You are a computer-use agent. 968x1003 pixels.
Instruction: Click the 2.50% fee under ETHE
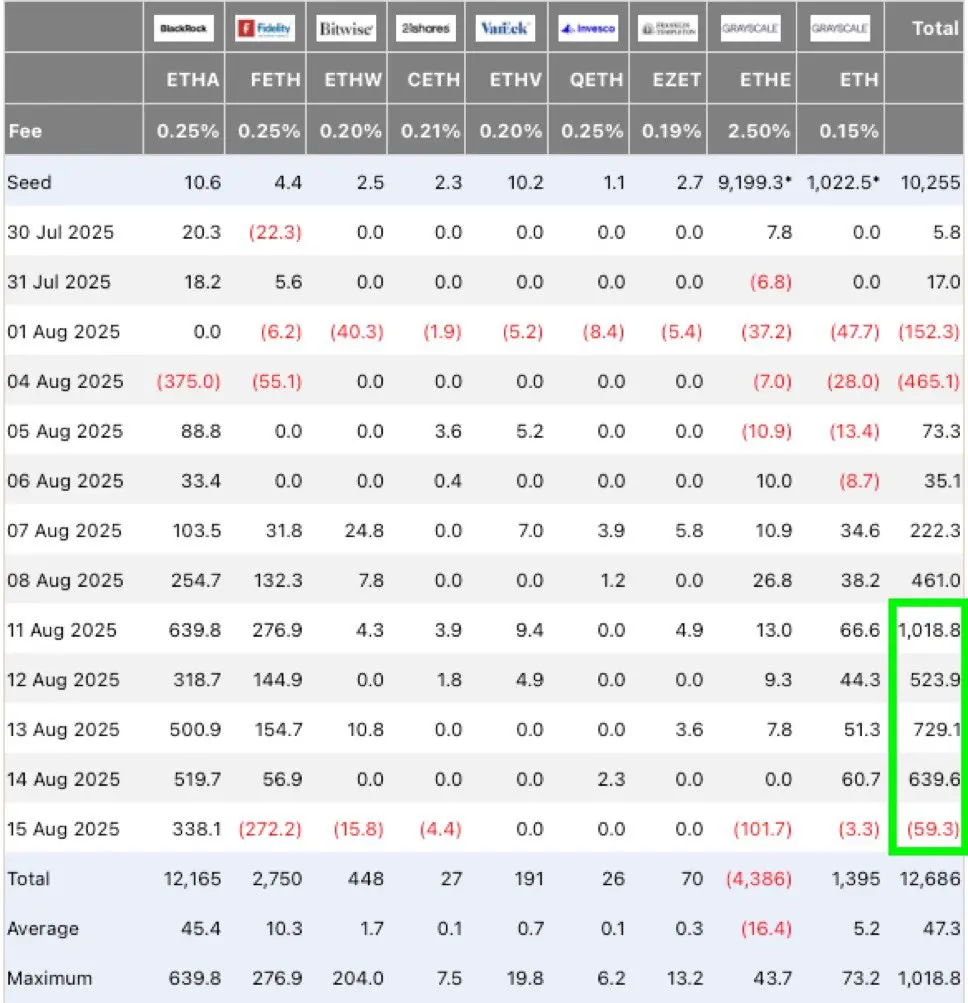click(759, 130)
